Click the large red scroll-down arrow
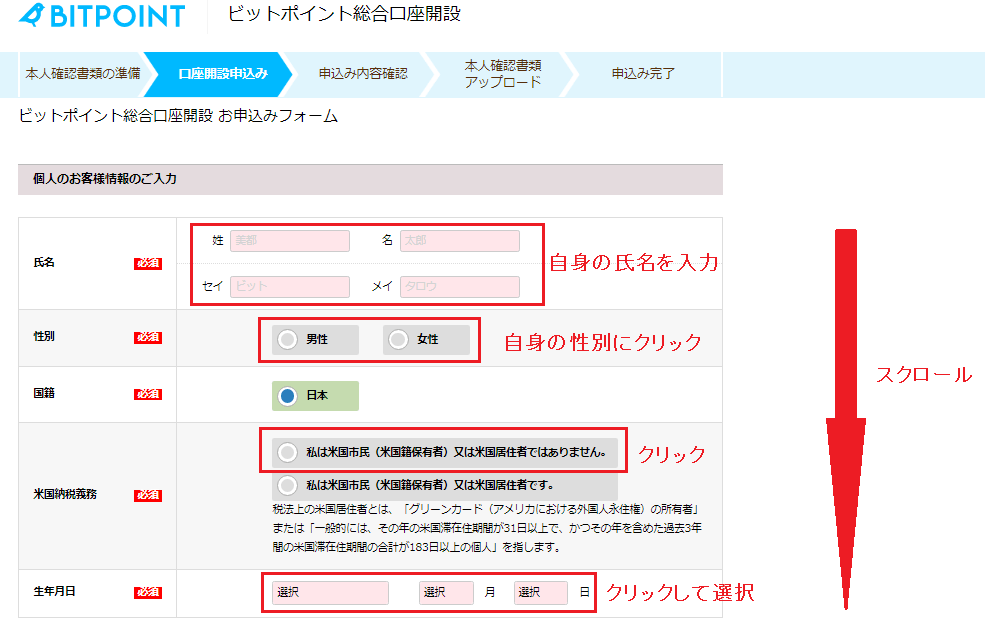This screenshot has height=618, width=985. 845,420
